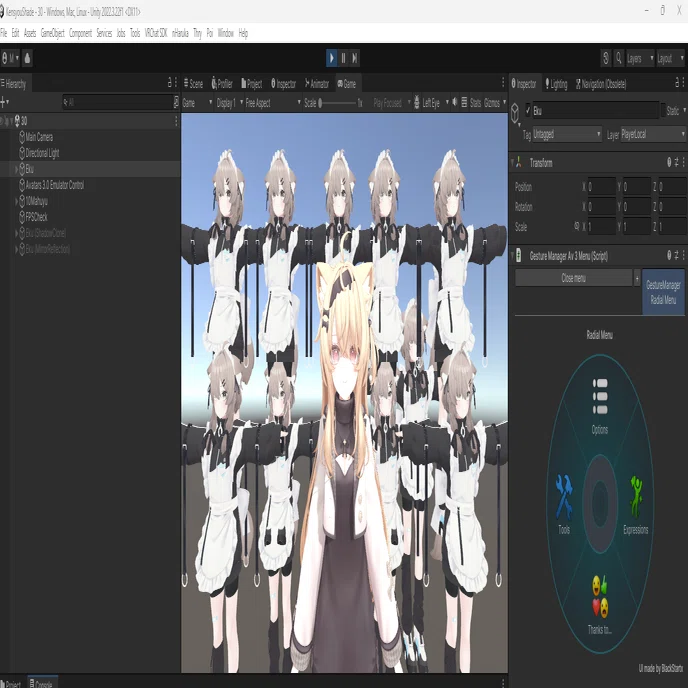The height and width of the screenshot is (688, 688).
Task: Open the Play Focused dropdown
Action: [391, 103]
